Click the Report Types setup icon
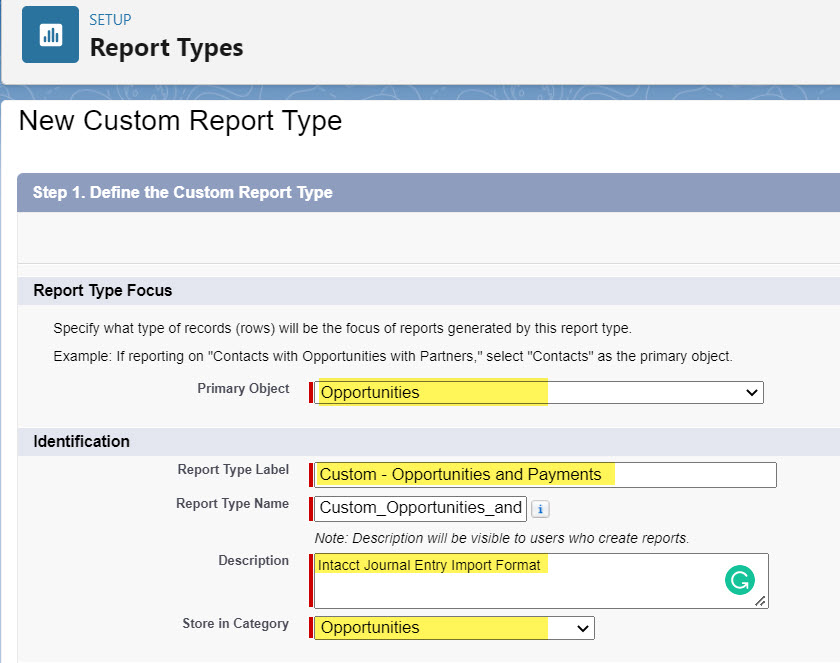840x663 pixels. (x=50, y=35)
